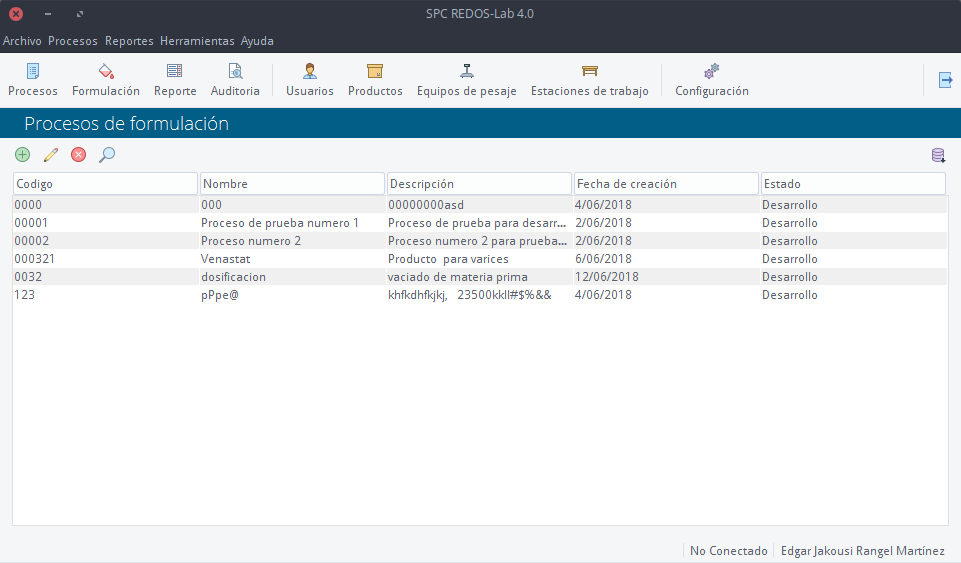
Task: Click the pencil edit icon
Action: [51, 154]
